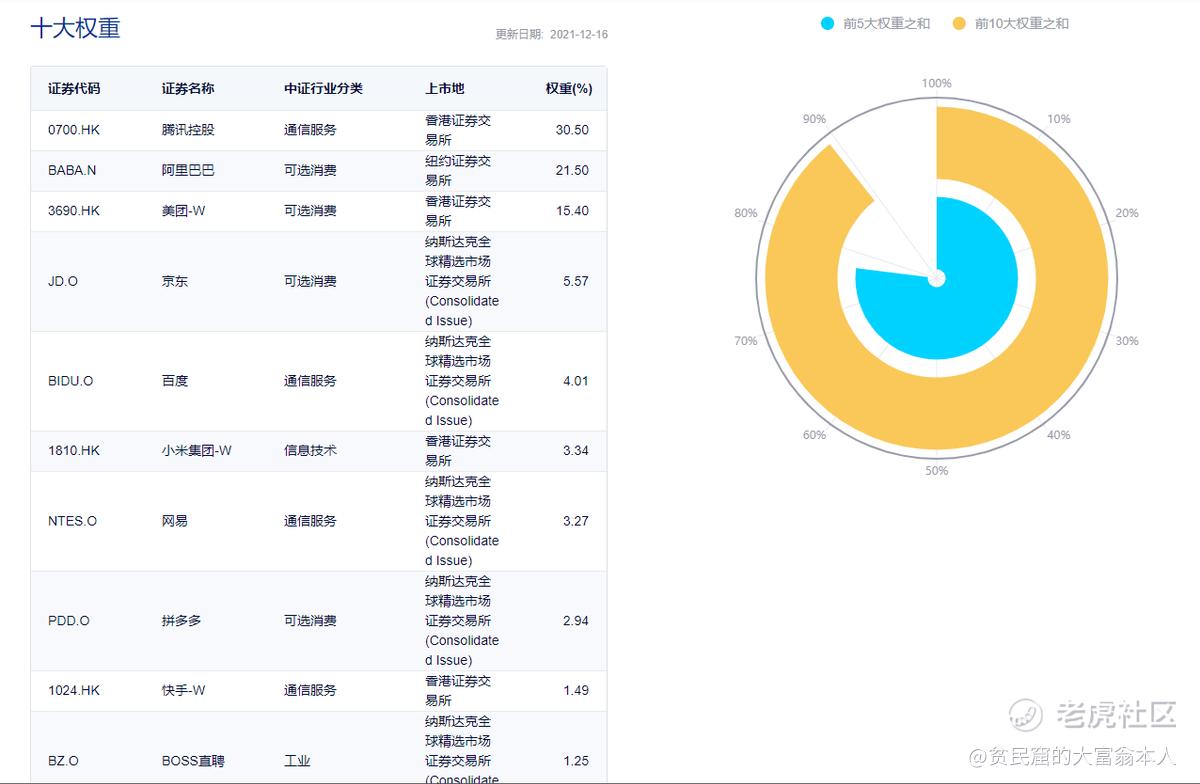Click the 小米集团-W security name
This screenshot has width=1200, height=784.
pyautogui.click(x=197, y=451)
